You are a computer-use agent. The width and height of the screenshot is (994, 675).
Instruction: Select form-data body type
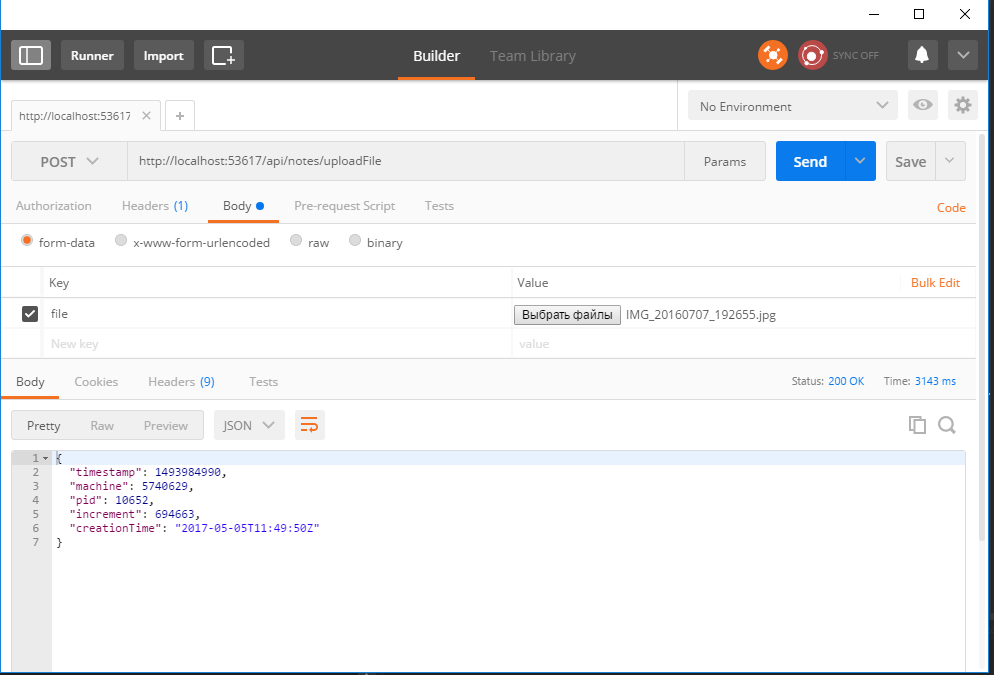27,240
